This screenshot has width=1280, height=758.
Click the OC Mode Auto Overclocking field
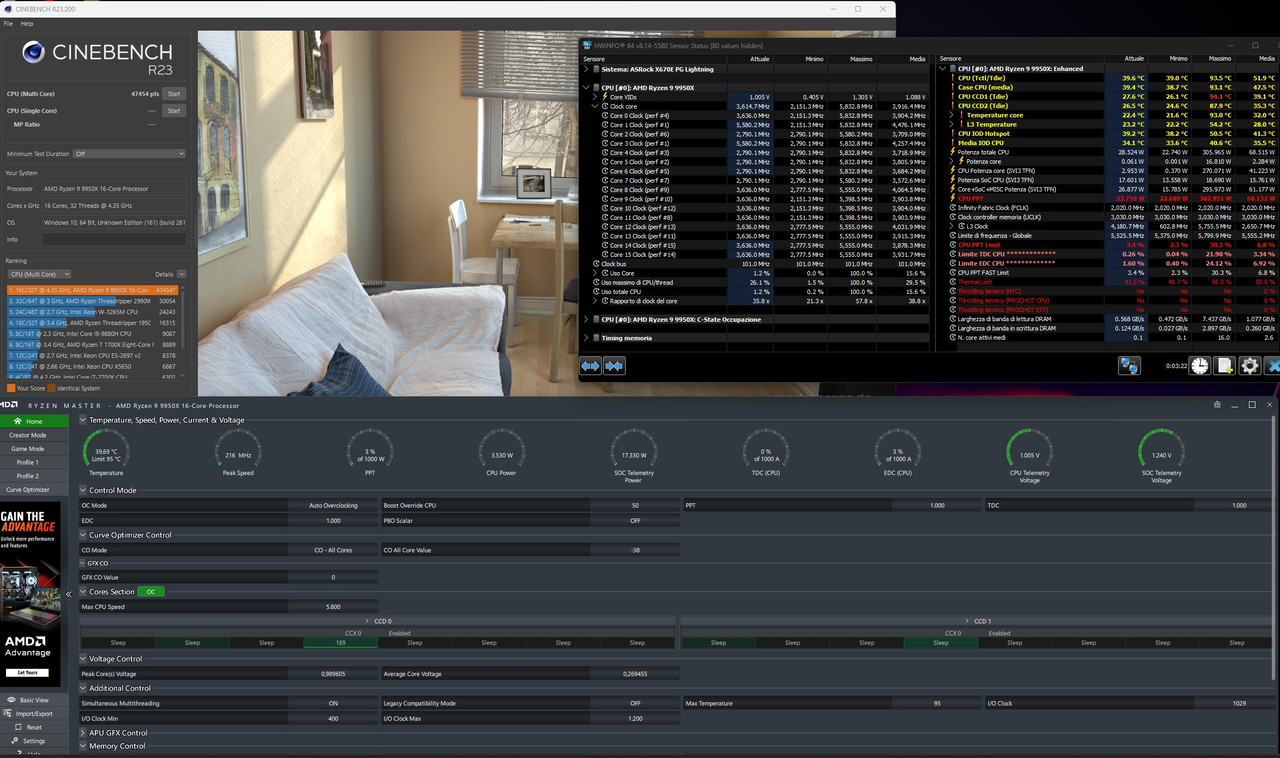[333, 506]
